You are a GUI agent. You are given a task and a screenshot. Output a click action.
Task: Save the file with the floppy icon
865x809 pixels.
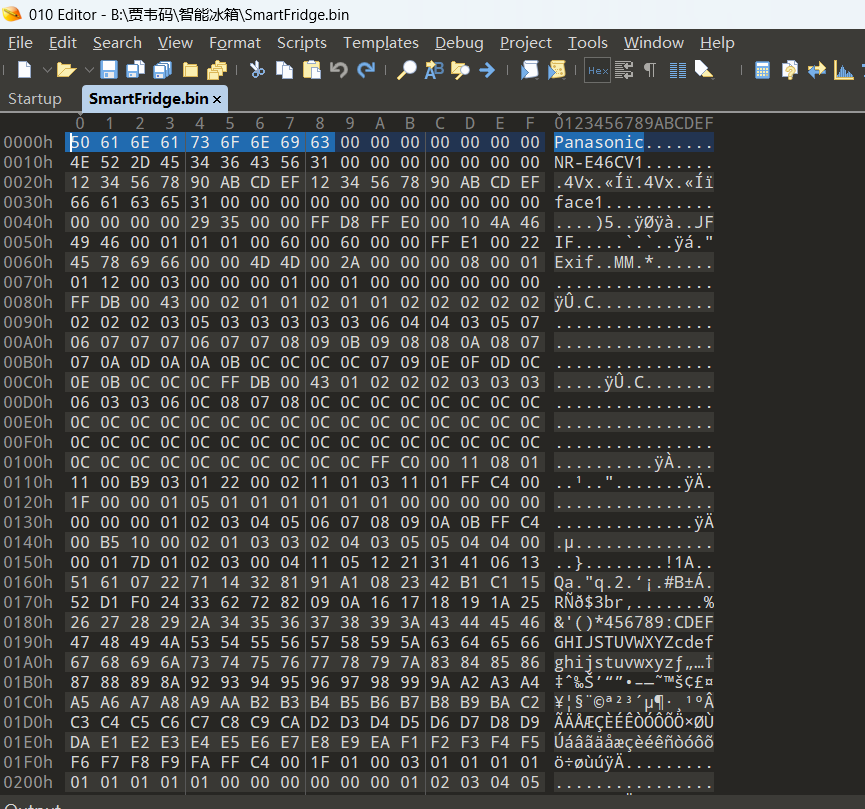click(x=109, y=70)
